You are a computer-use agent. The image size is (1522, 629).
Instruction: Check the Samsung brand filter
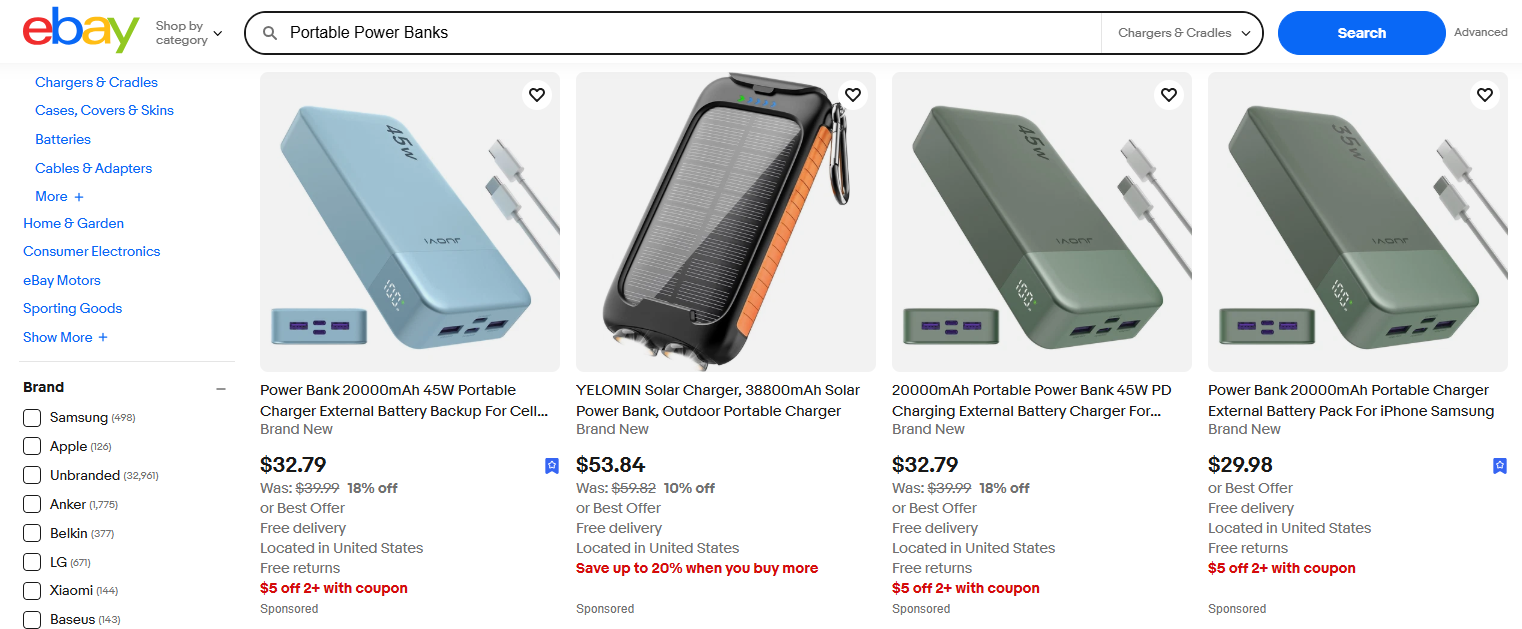pos(31,418)
